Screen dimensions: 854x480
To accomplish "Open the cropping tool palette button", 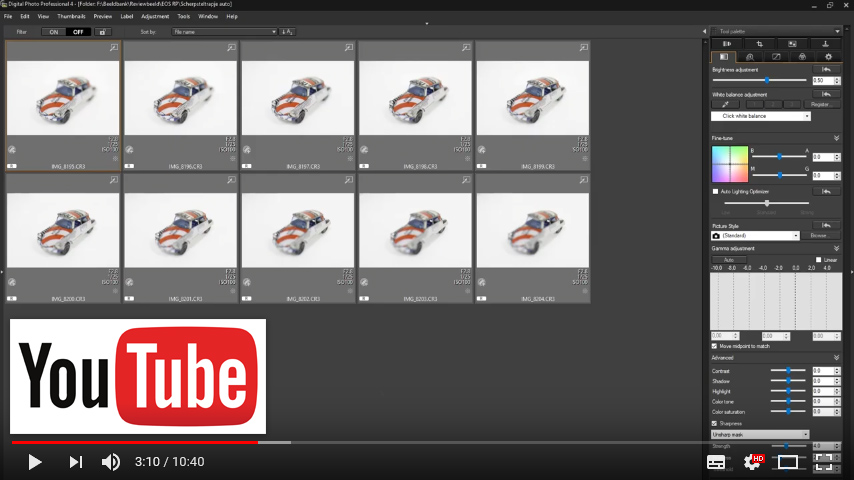I will coord(759,44).
